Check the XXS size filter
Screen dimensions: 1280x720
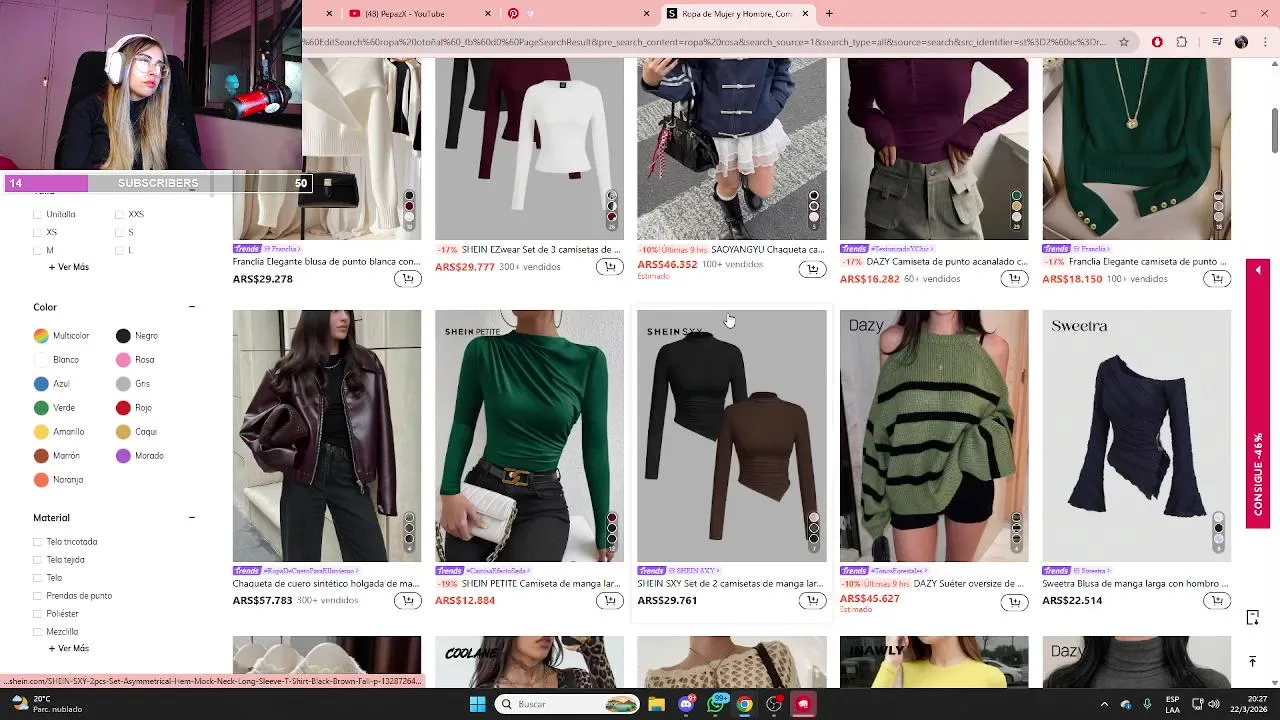[x=119, y=214]
